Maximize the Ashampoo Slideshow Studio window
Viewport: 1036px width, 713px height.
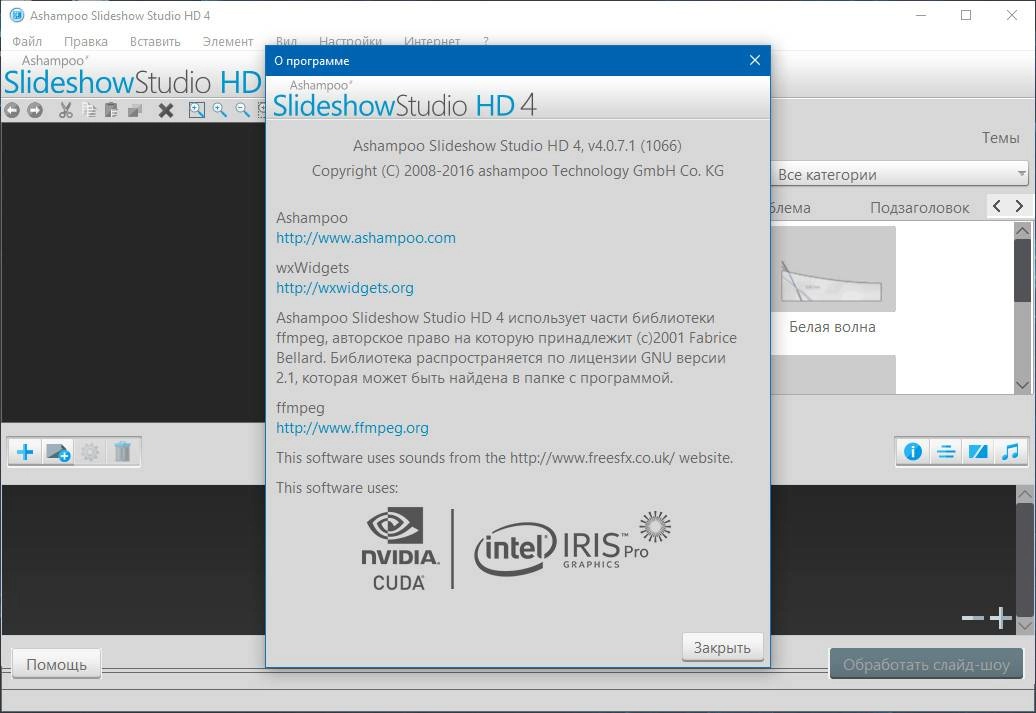click(x=966, y=15)
